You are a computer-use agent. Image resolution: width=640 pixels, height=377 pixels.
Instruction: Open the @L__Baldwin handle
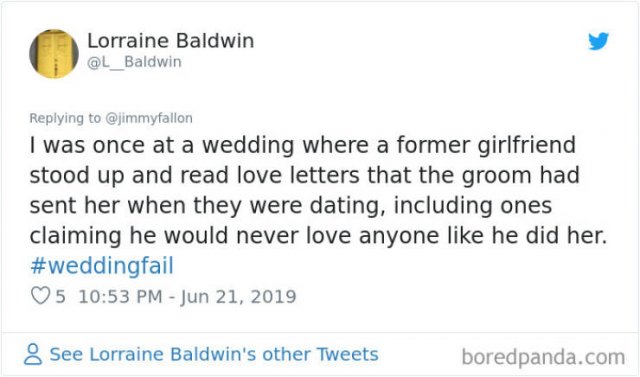(x=134, y=62)
